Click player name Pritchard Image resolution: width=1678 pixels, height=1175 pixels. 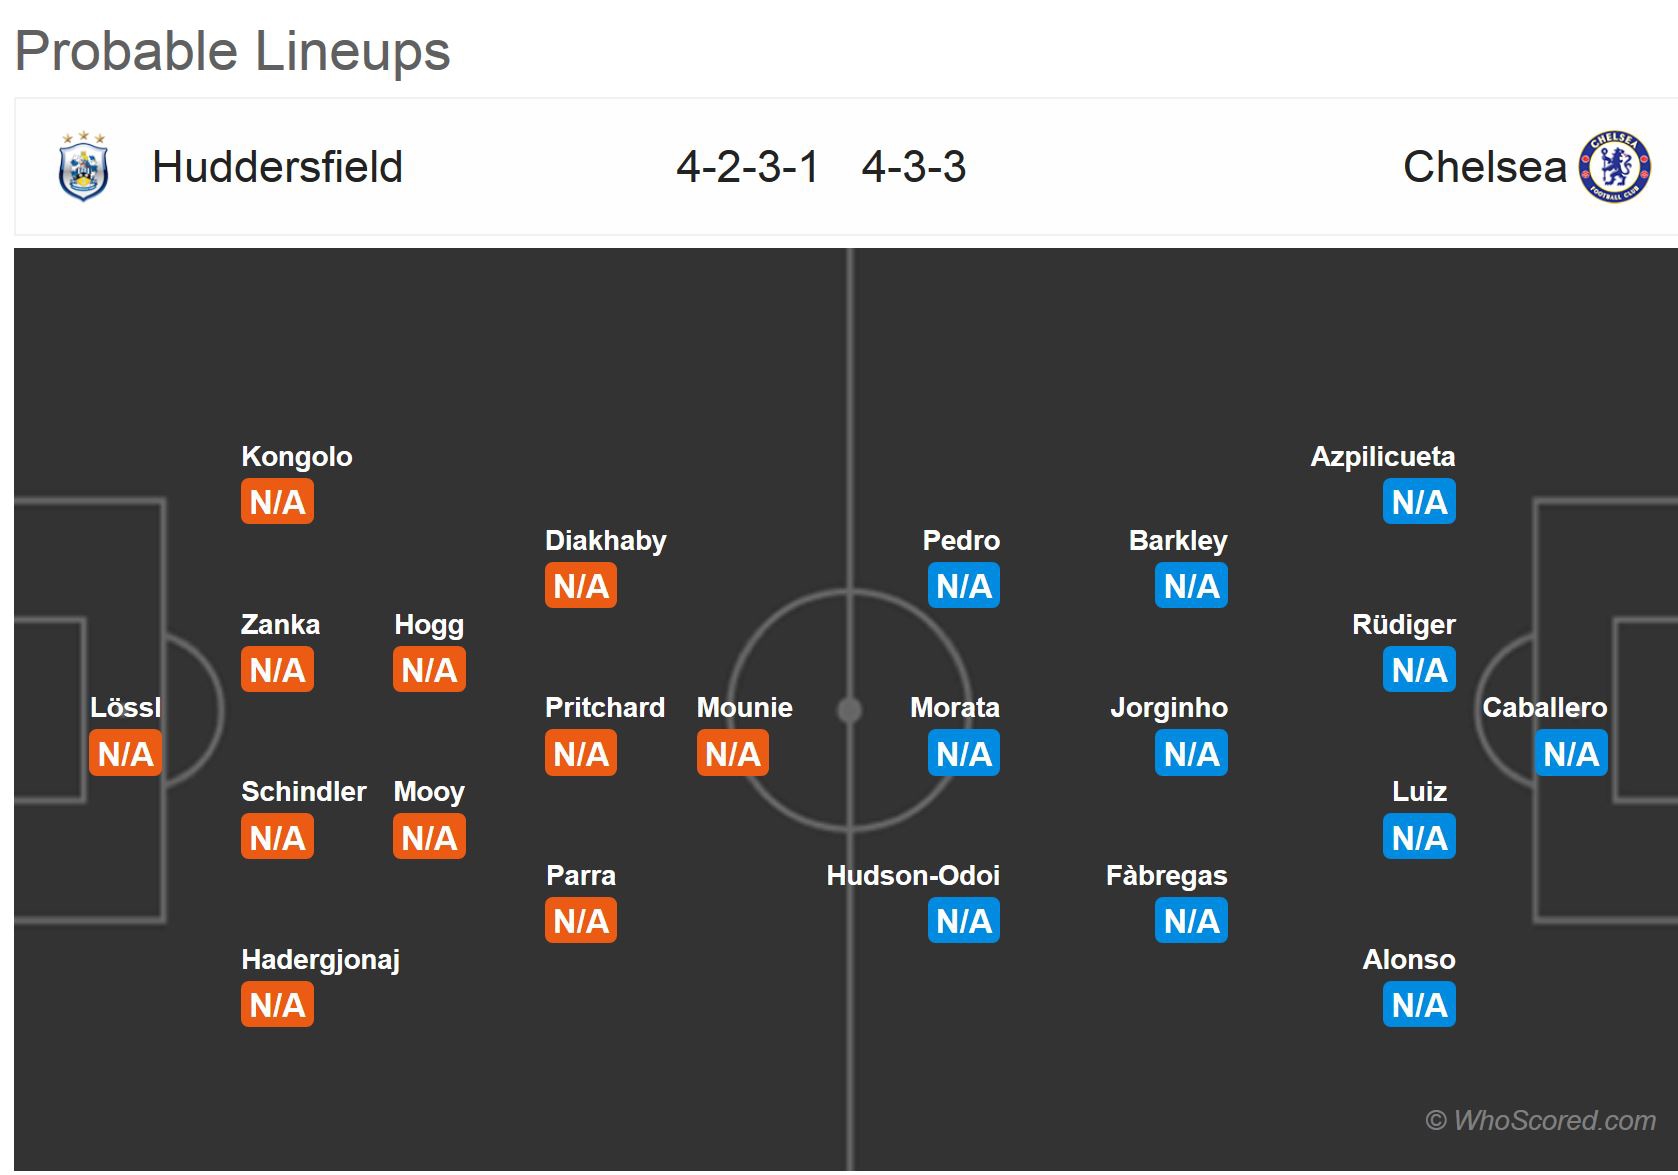(605, 708)
